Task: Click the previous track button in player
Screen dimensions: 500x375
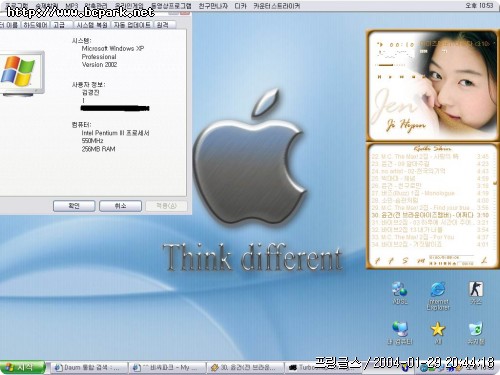Action: pos(379,77)
